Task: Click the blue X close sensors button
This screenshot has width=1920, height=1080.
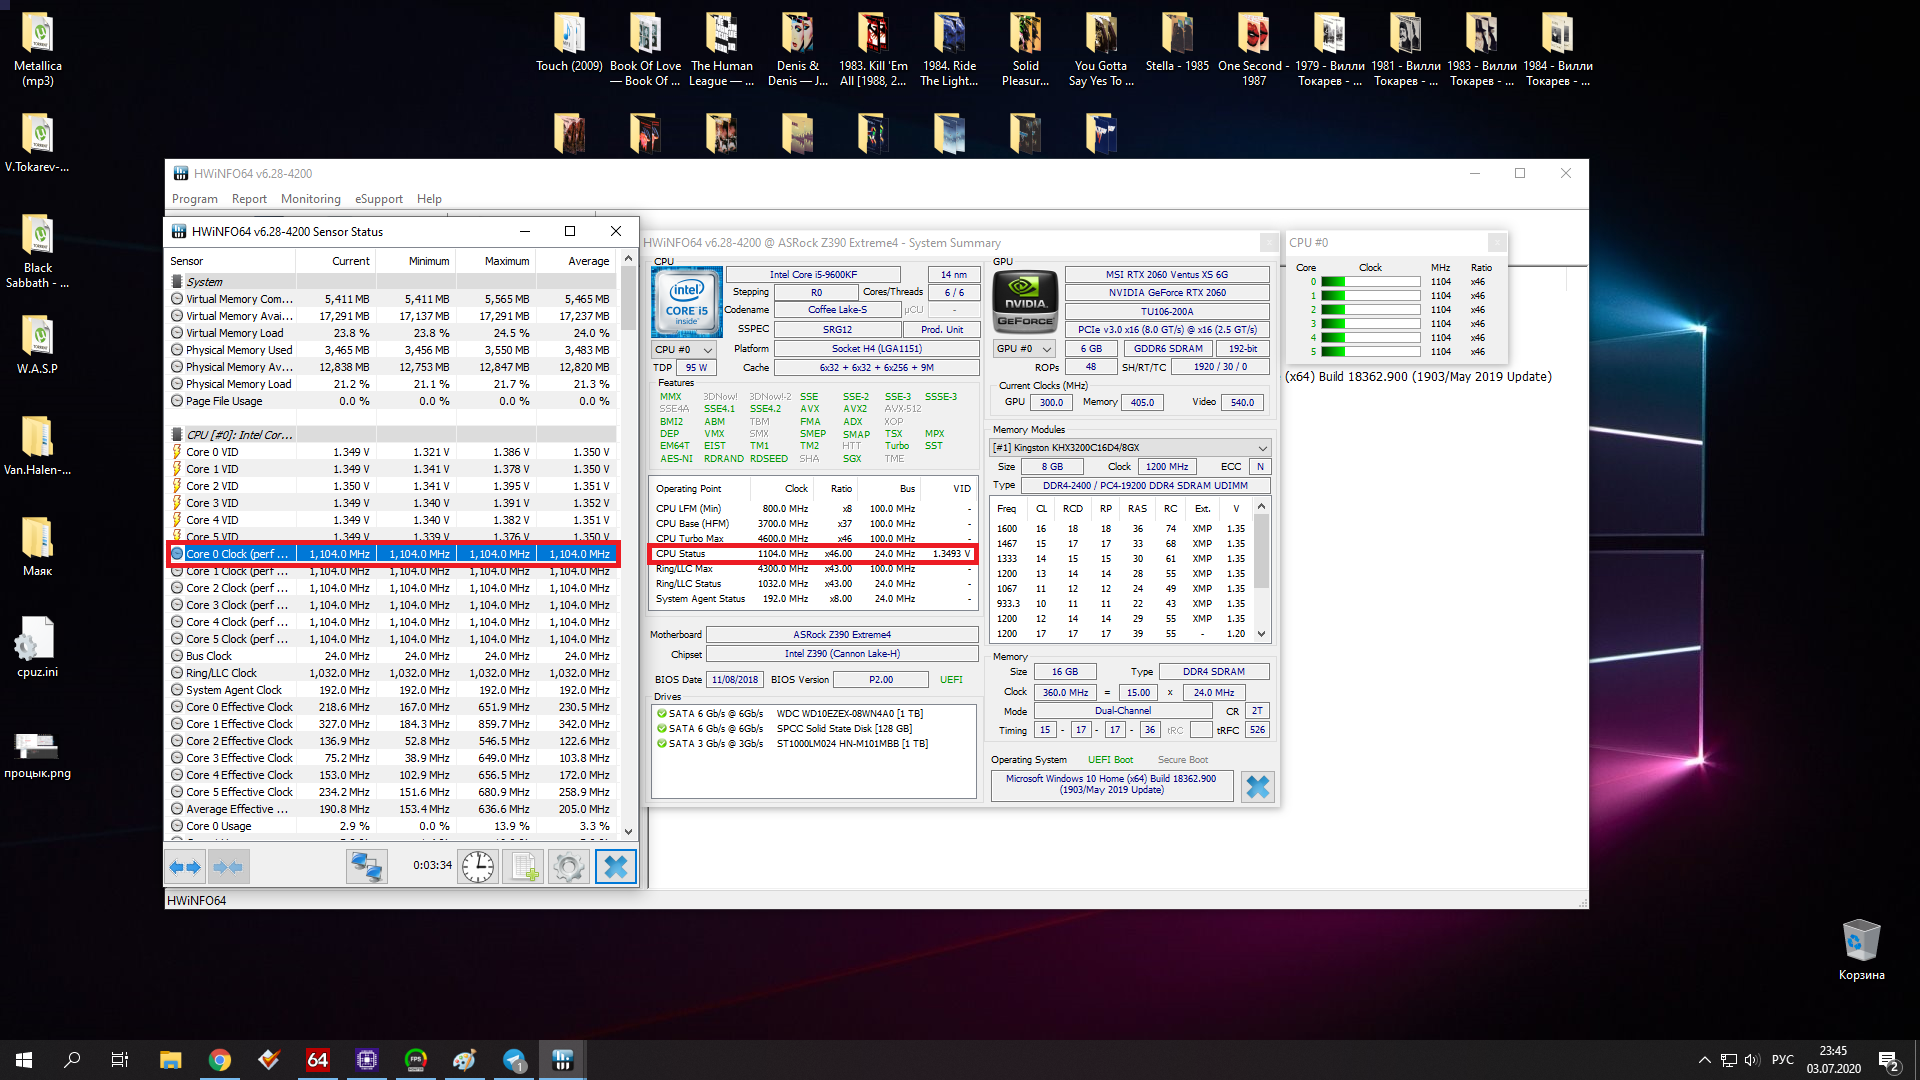Action: [616, 867]
